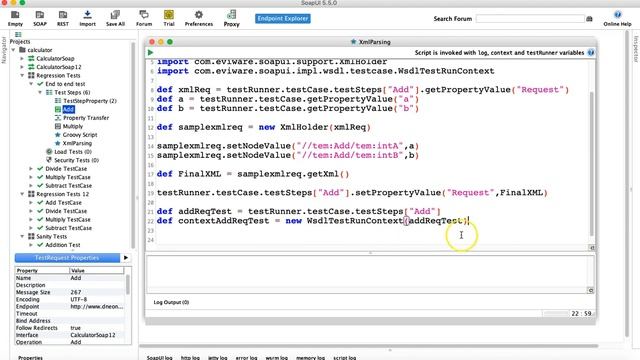Select the Add test step in tree
640x360 pixels.
pyautogui.click(x=69, y=109)
